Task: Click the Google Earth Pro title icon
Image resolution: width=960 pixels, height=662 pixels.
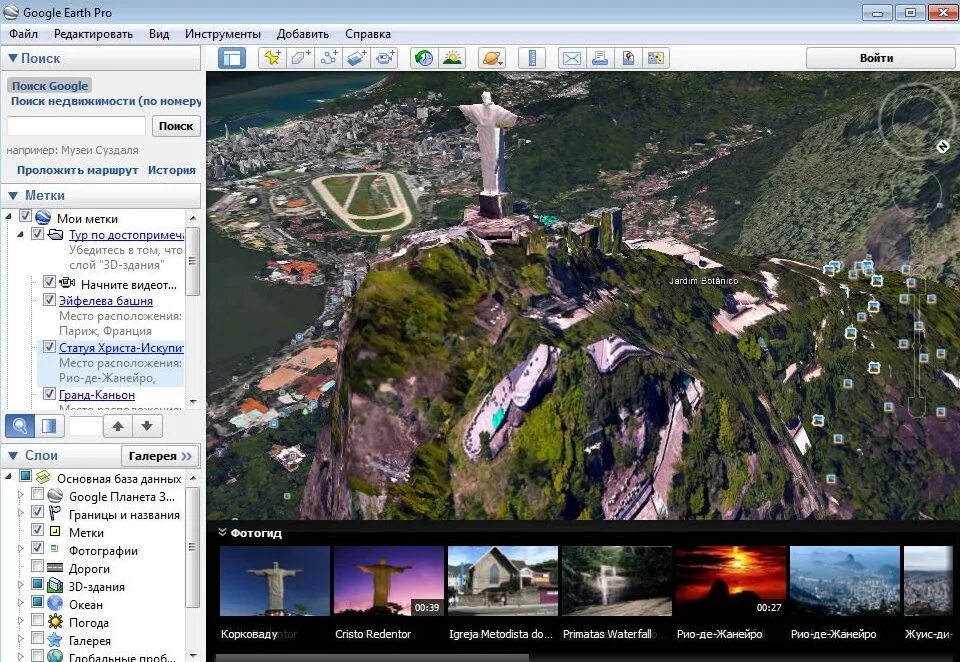Action: point(10,12)
